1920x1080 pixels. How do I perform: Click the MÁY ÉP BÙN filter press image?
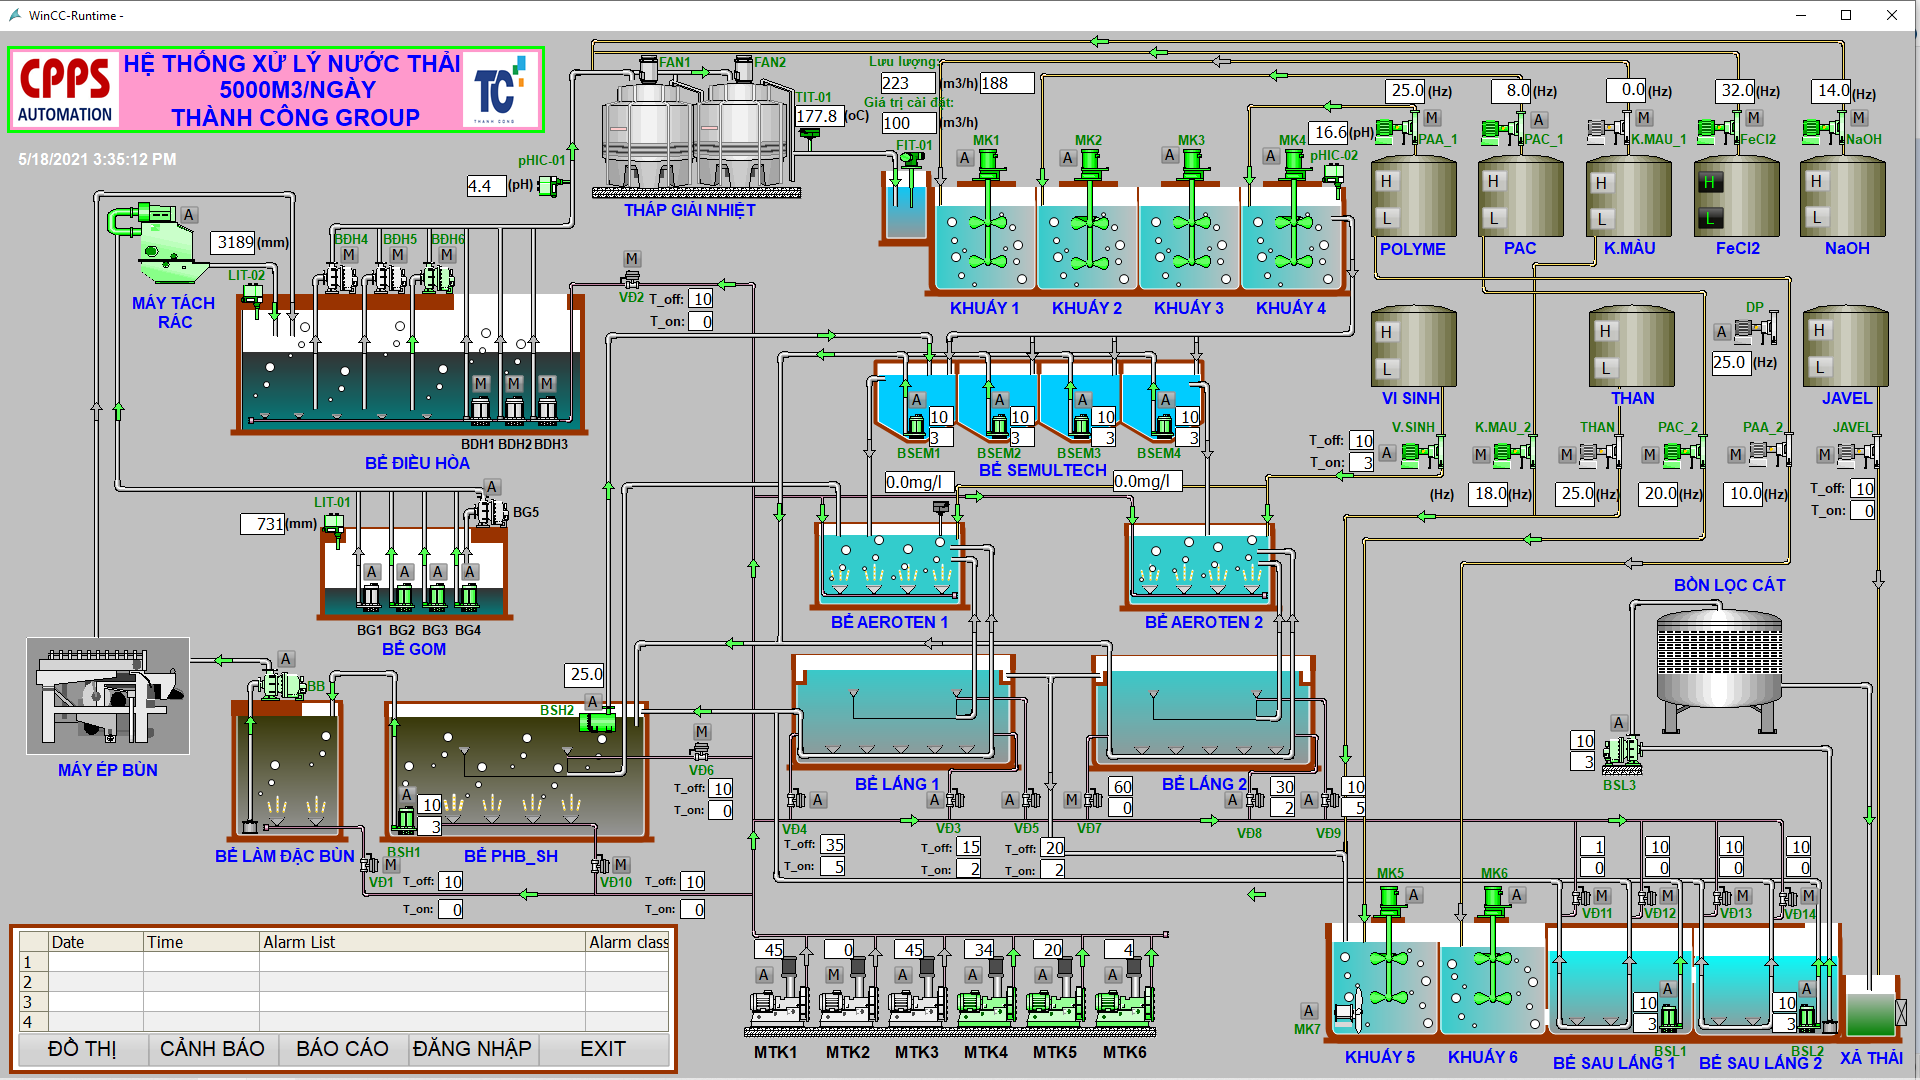(108, 696)
